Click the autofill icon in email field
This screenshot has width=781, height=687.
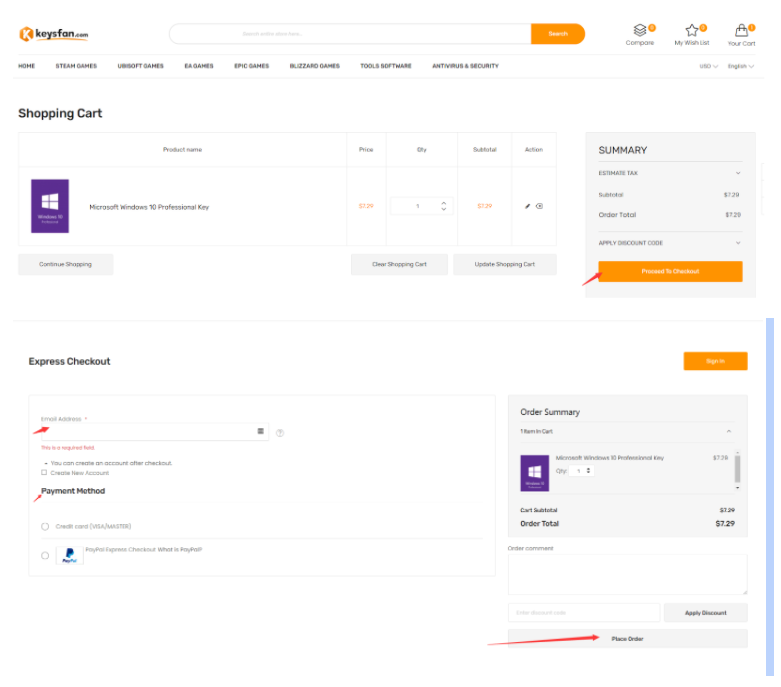click(260, 431)
